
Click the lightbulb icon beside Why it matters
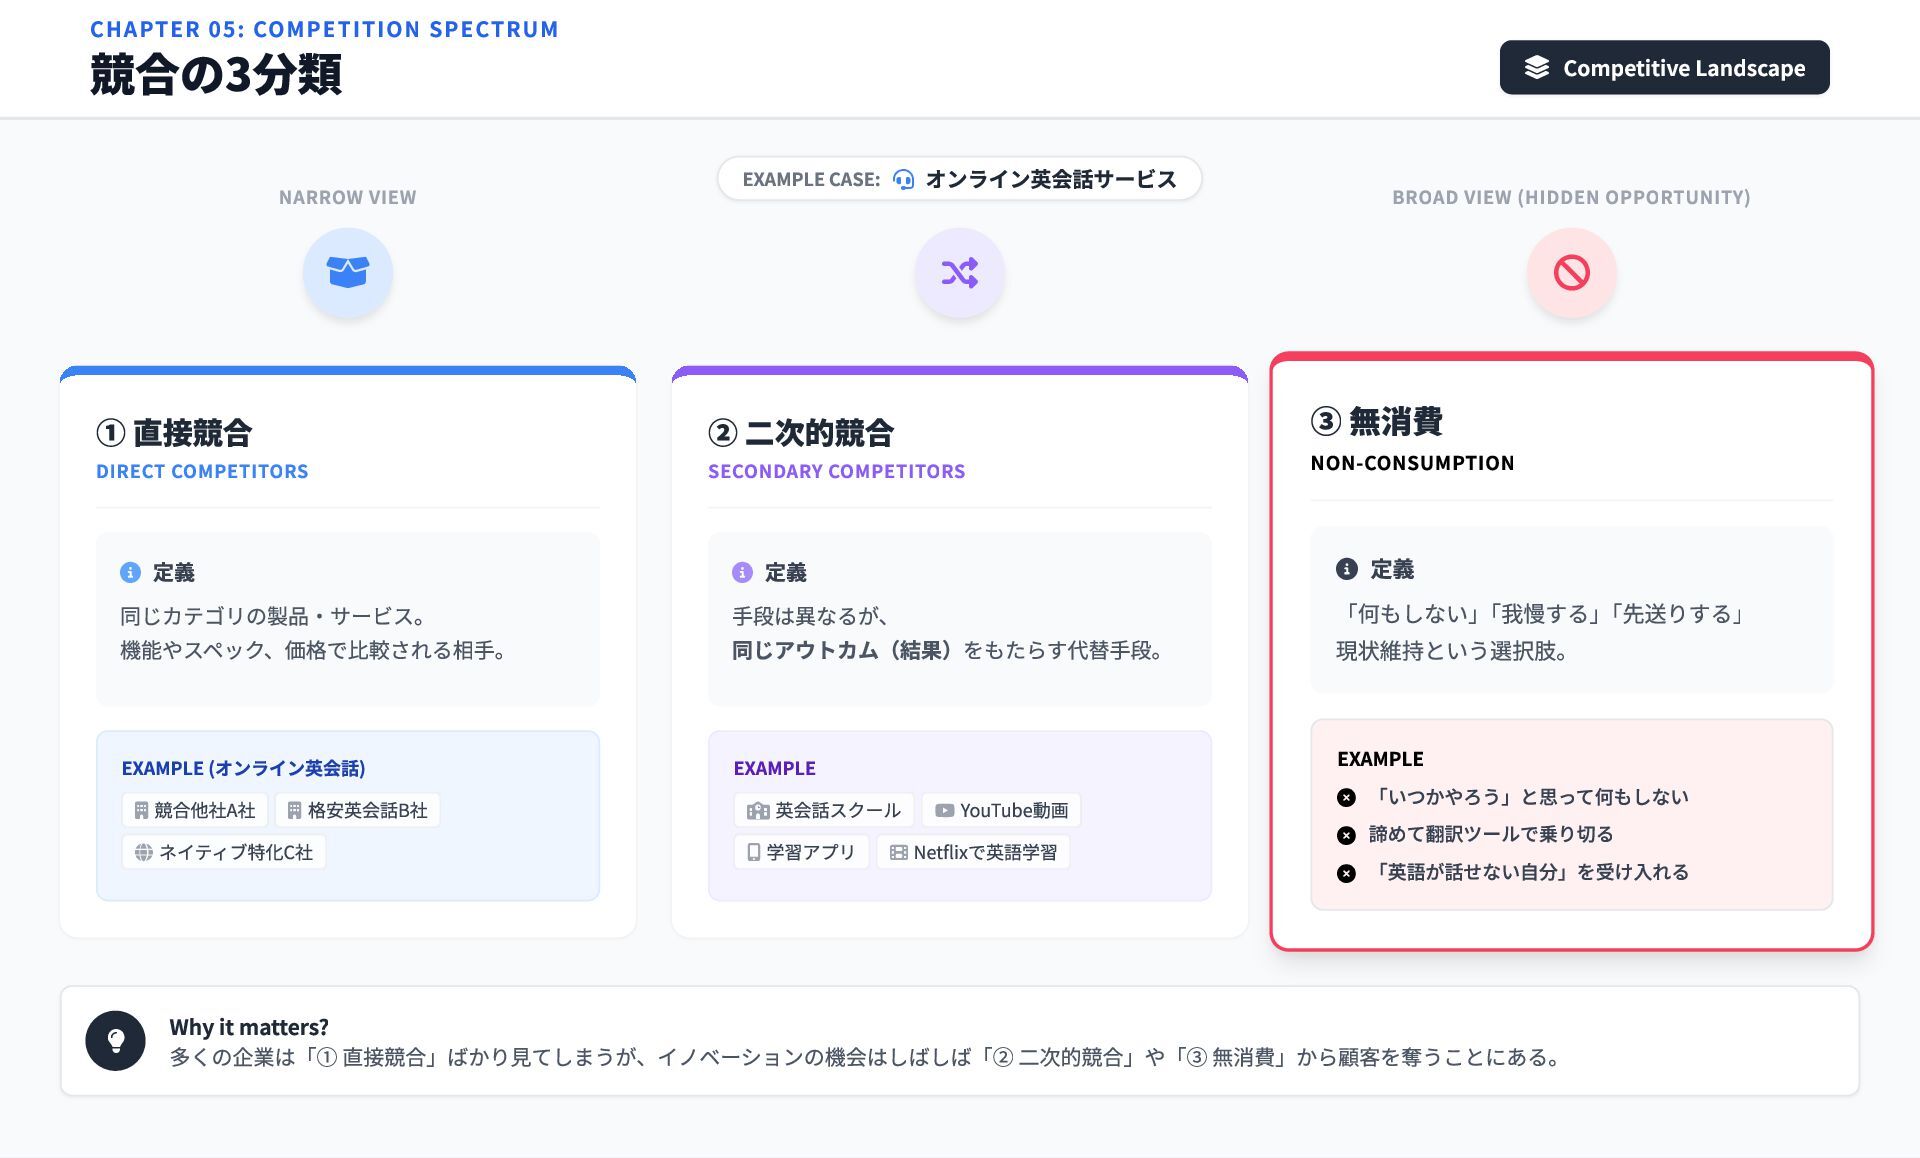click(116, 1040)
